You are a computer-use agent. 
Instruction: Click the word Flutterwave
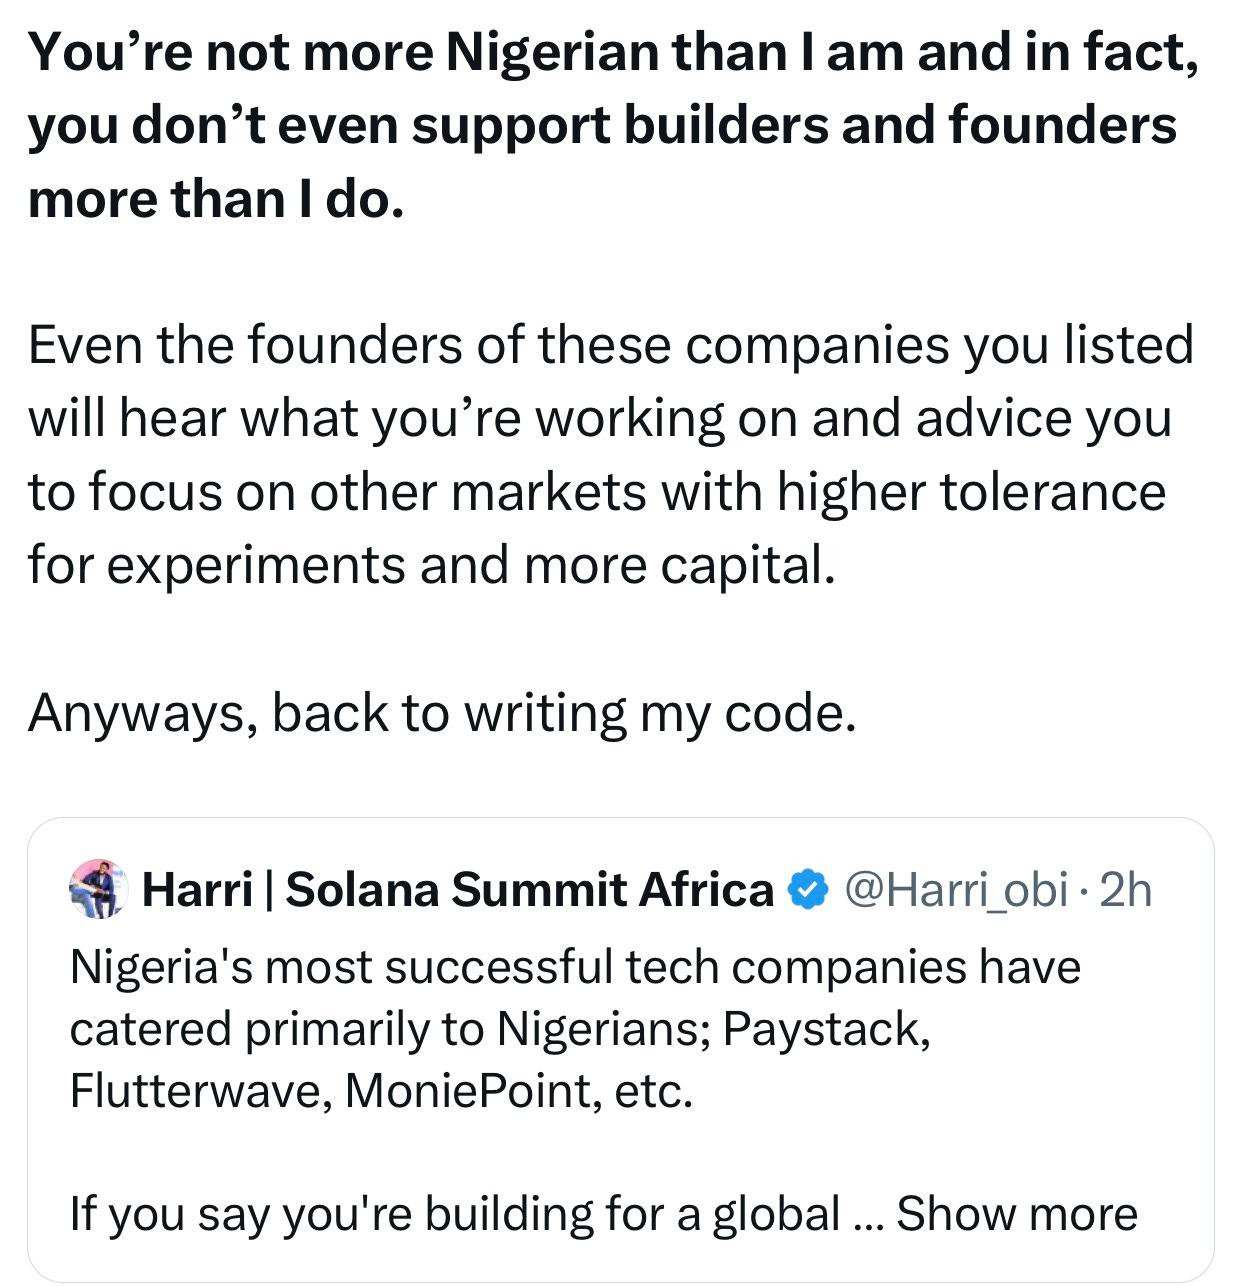[198, 1090]
